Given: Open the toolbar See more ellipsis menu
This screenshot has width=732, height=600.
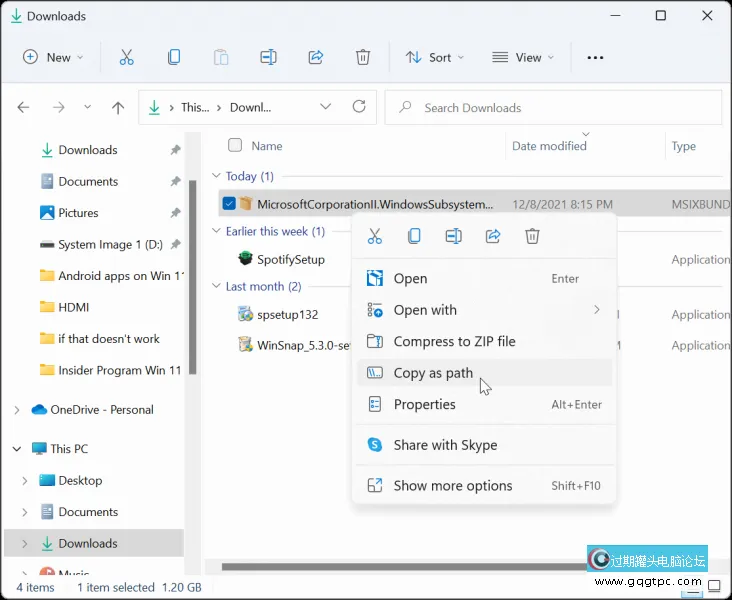Looking at the screenshot, I should click(595, 58).
